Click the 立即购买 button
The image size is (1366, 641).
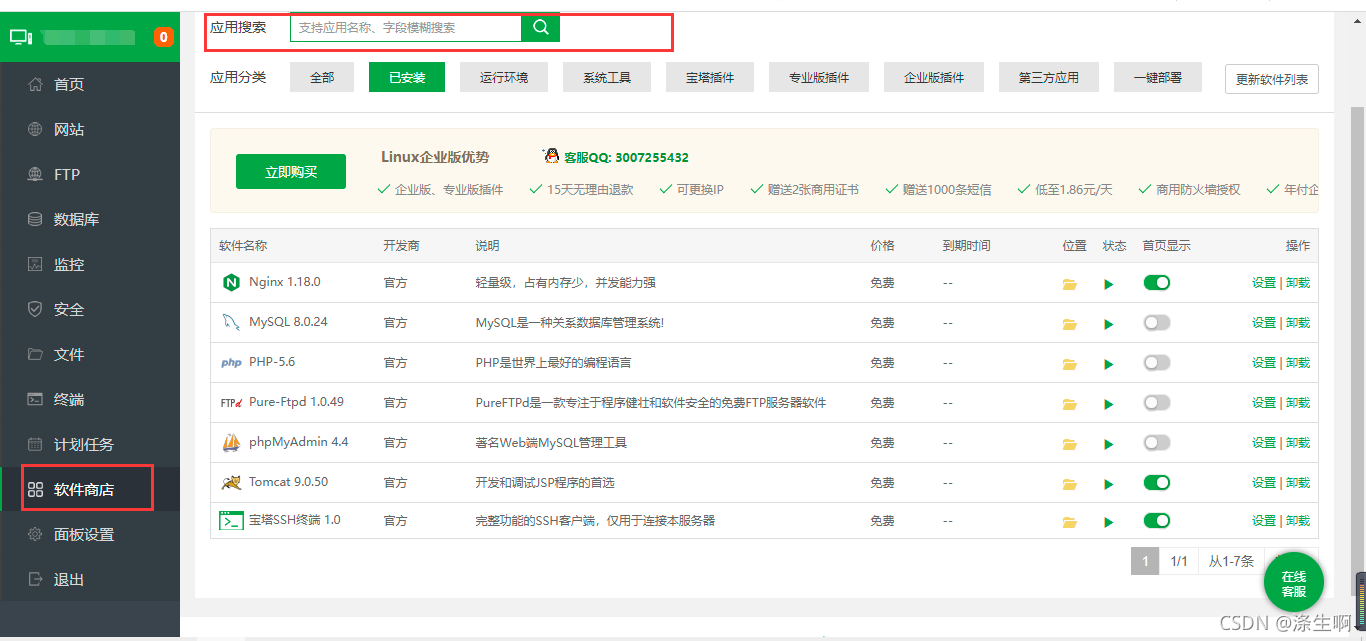(291, 172)
